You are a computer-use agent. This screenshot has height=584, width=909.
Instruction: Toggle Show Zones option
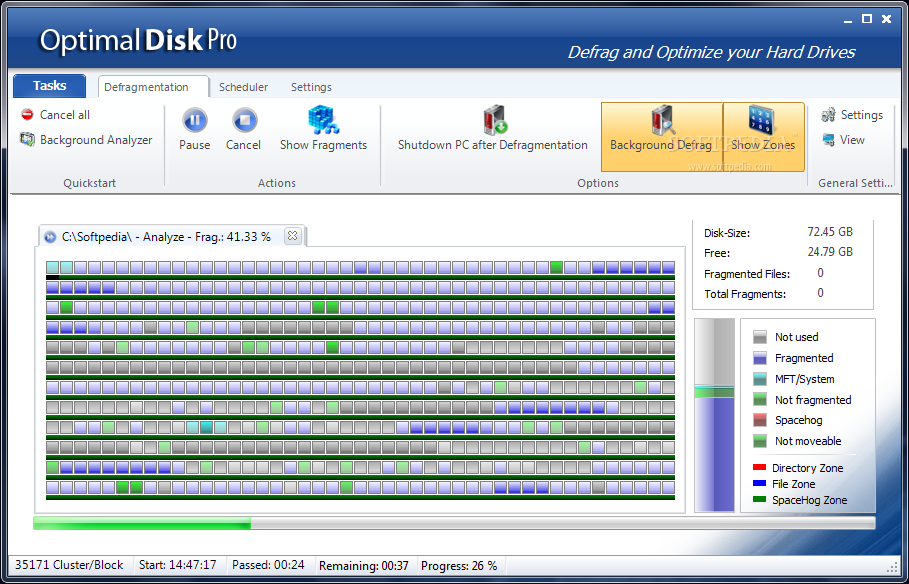(763, 137)
